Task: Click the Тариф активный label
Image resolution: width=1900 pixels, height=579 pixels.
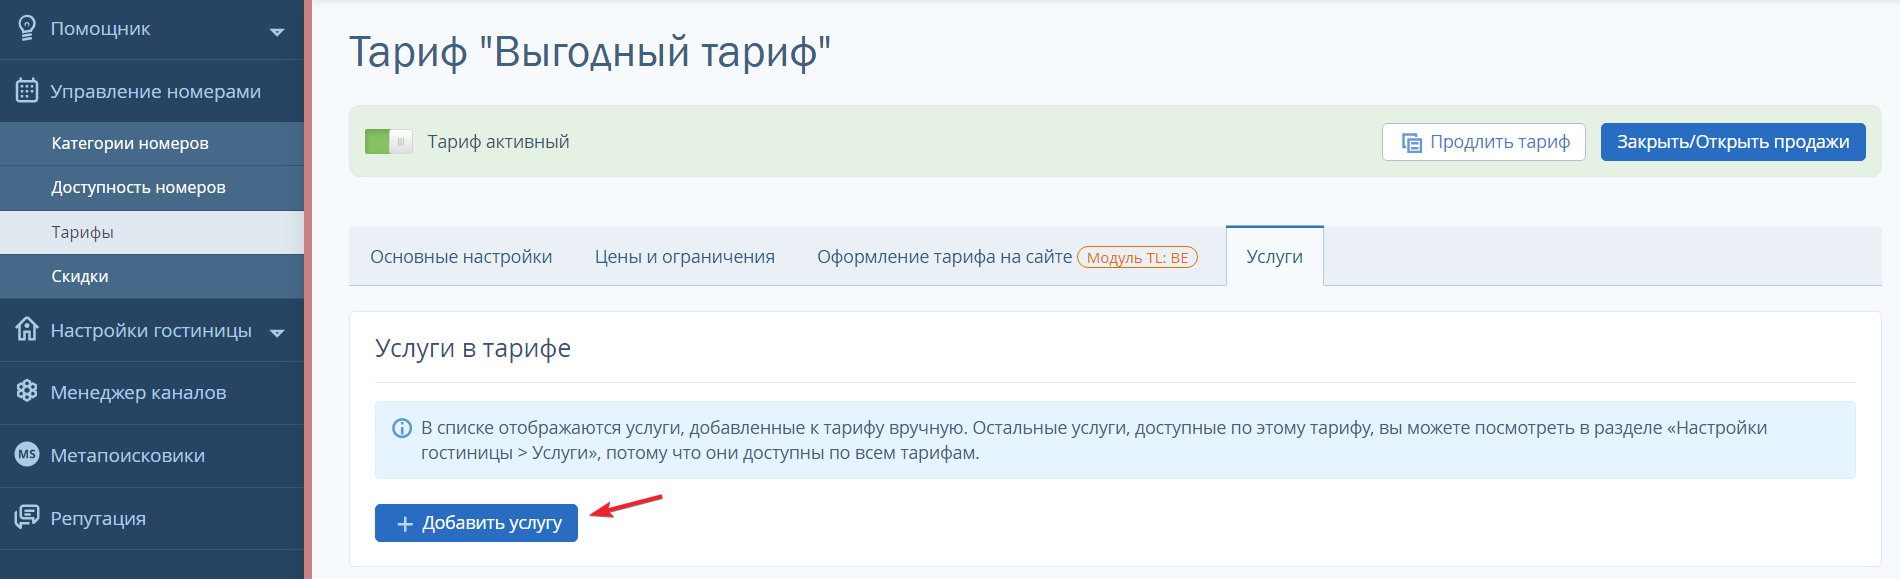Action: coord(499,142)
